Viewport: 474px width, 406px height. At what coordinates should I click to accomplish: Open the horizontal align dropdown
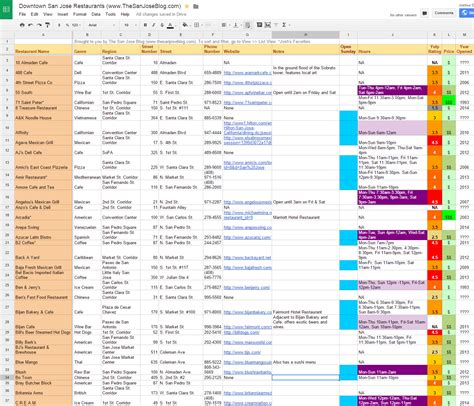point(225,25)
